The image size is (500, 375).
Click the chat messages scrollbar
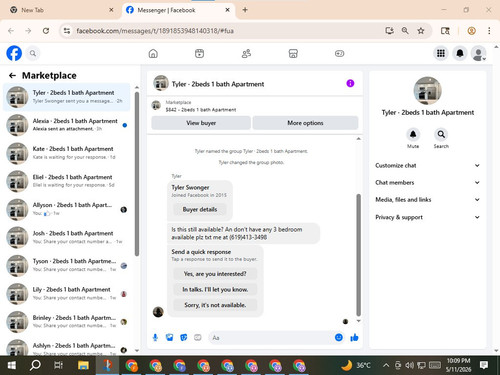tap(359, 255)
